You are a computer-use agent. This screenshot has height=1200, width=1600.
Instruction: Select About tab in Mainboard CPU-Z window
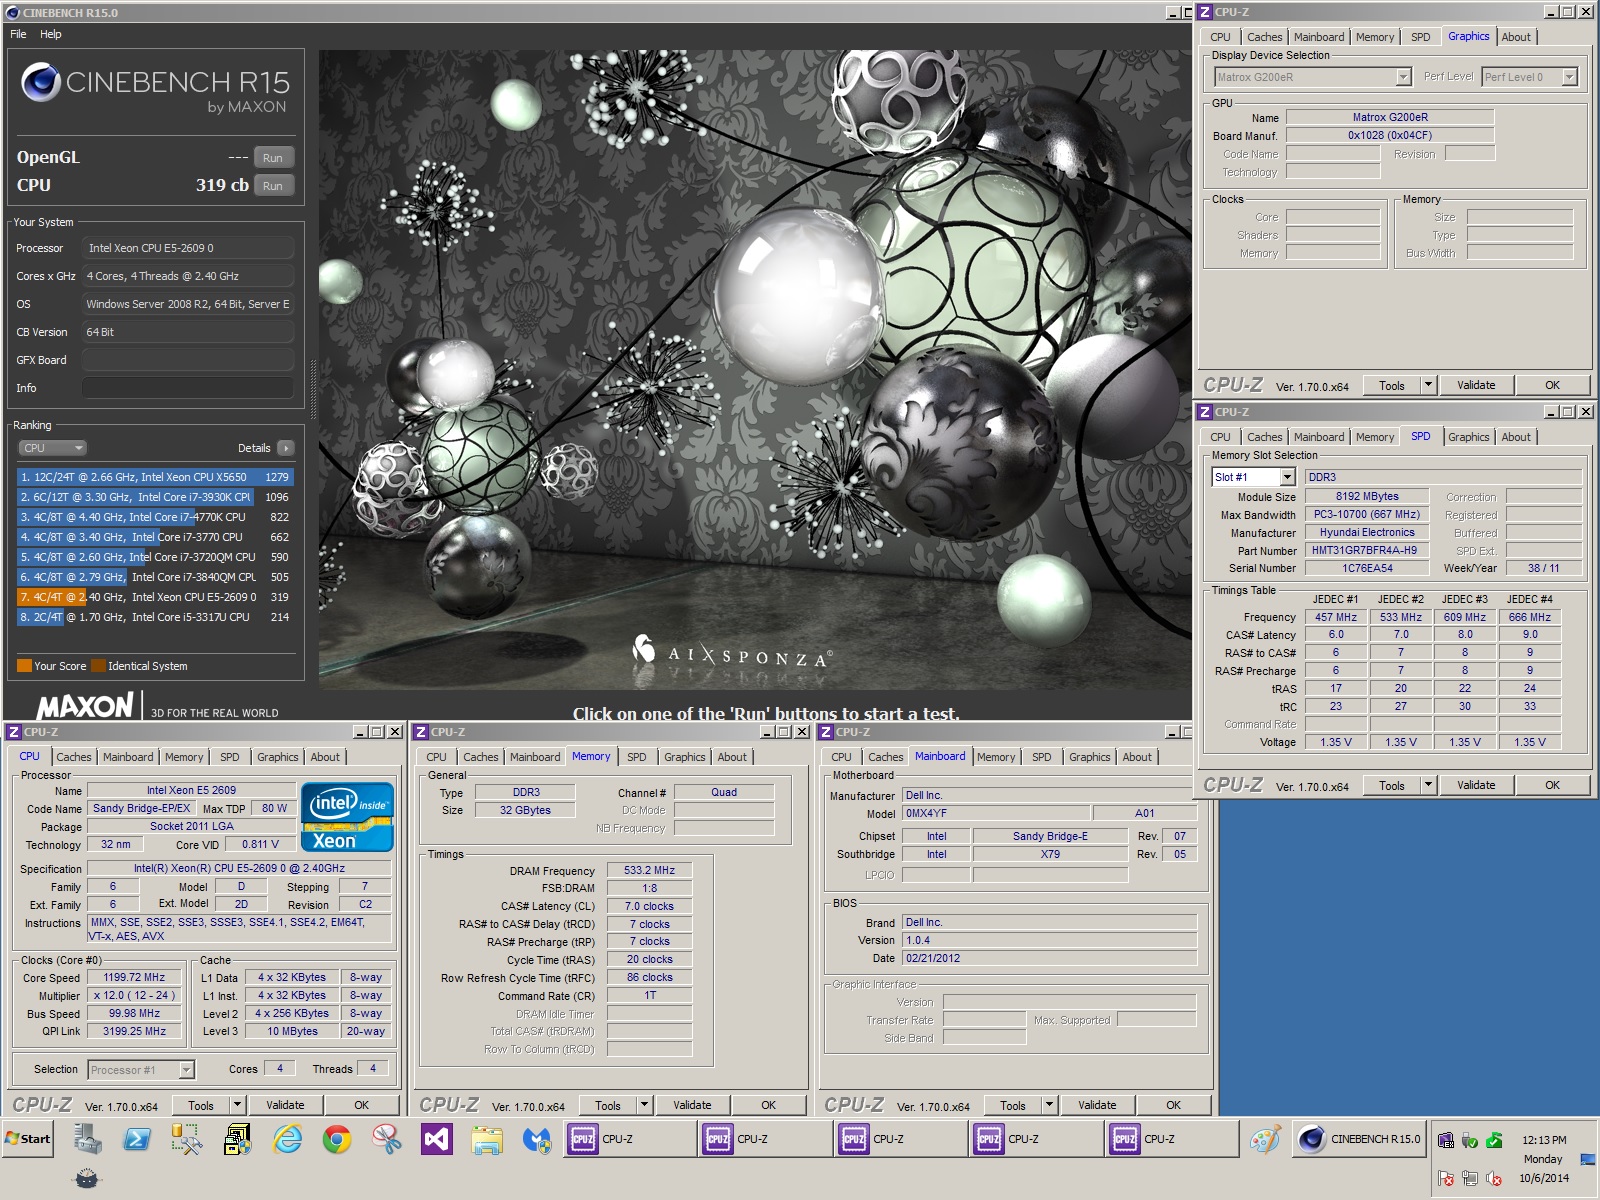pyautogui.click(x=1137, y=757)
